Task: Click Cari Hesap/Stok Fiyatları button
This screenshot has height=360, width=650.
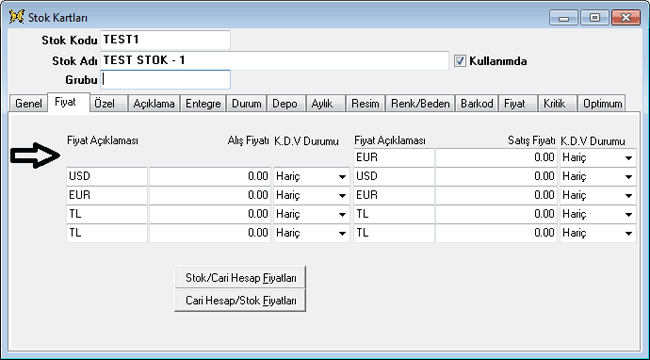Action: pyautogui.click(x=240, y=300)
